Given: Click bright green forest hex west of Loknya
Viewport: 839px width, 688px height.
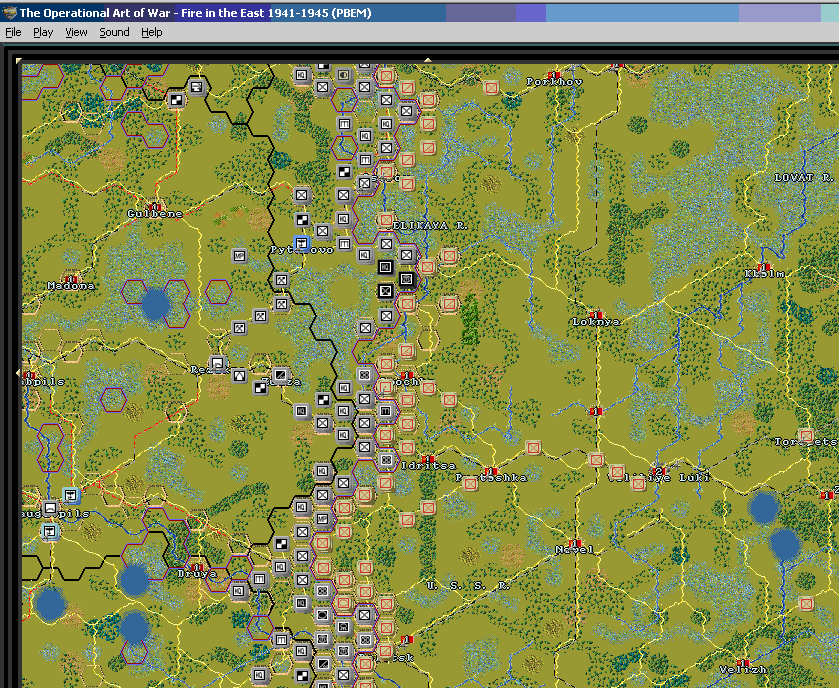Looking at the screenshot, I should [x=470, y=319].
